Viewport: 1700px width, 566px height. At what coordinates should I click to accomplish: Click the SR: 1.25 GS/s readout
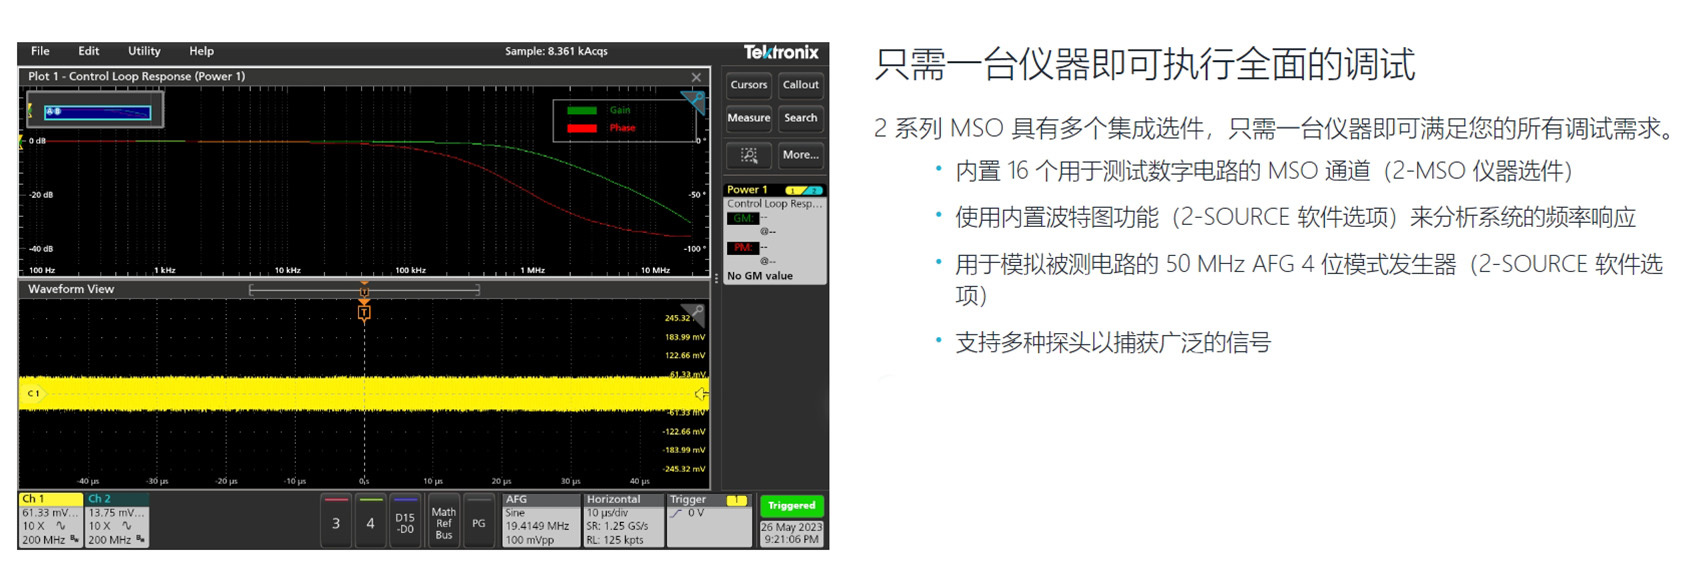(617, 526)
